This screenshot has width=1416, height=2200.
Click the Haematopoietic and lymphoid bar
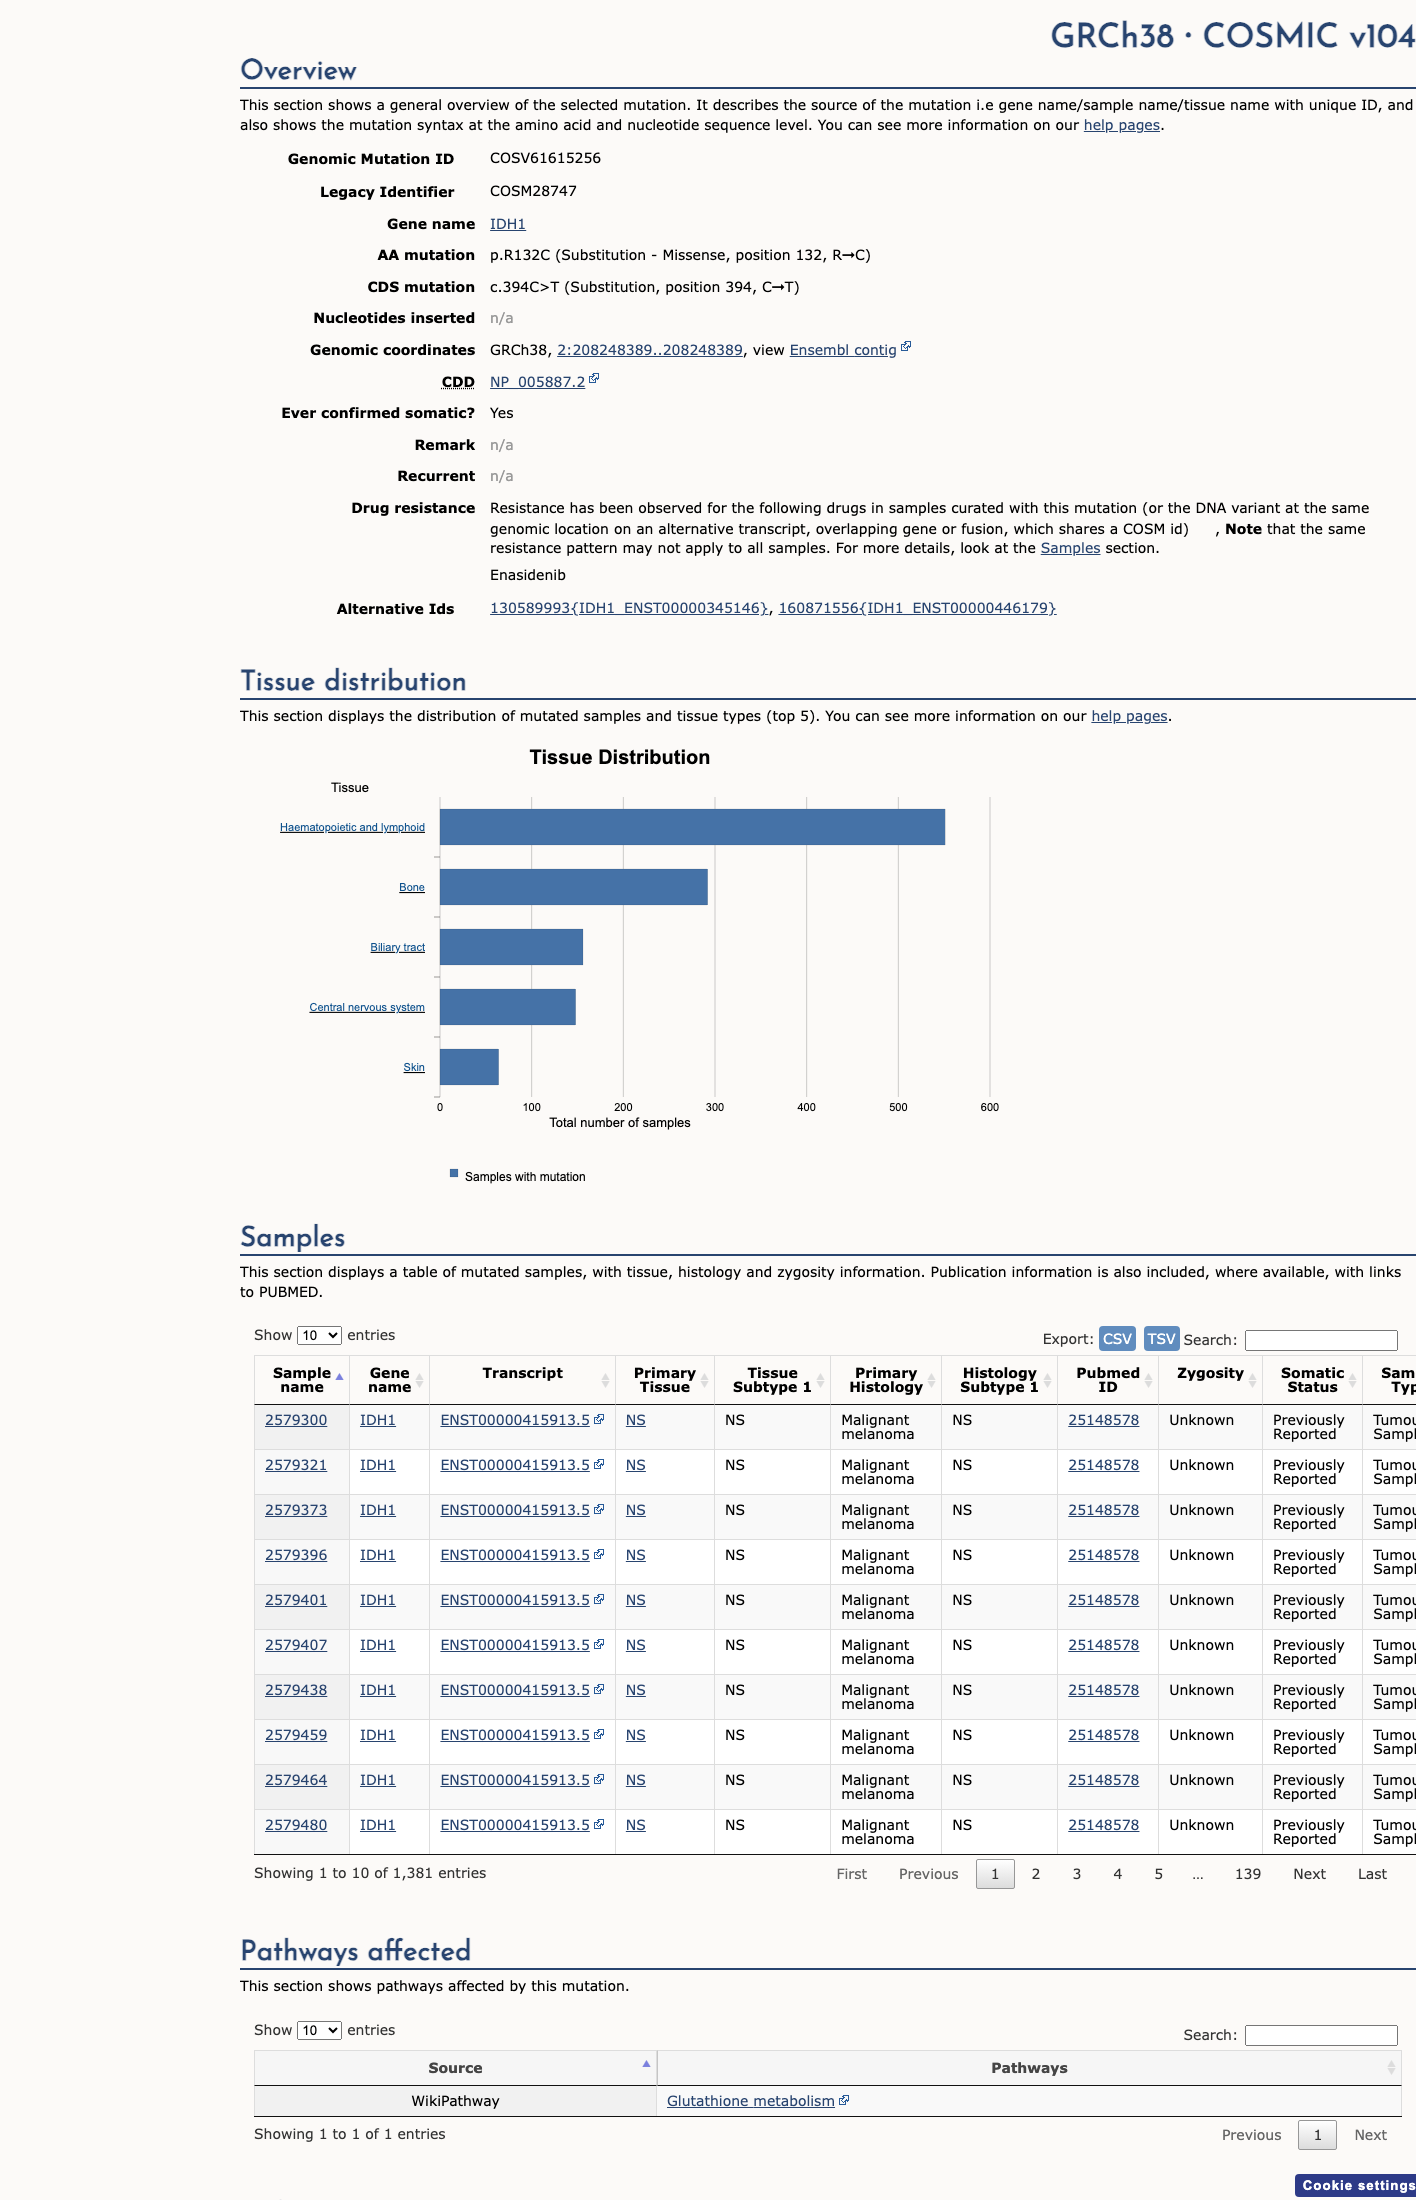692,827
